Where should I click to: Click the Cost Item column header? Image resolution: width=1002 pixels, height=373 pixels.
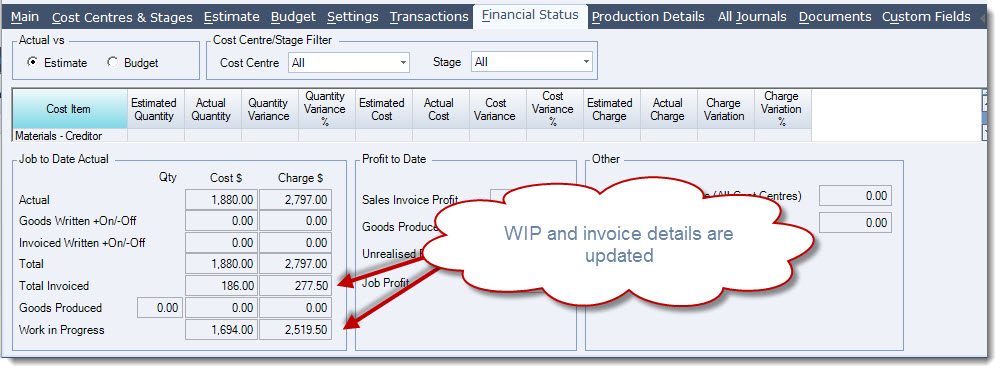[70, 109]
